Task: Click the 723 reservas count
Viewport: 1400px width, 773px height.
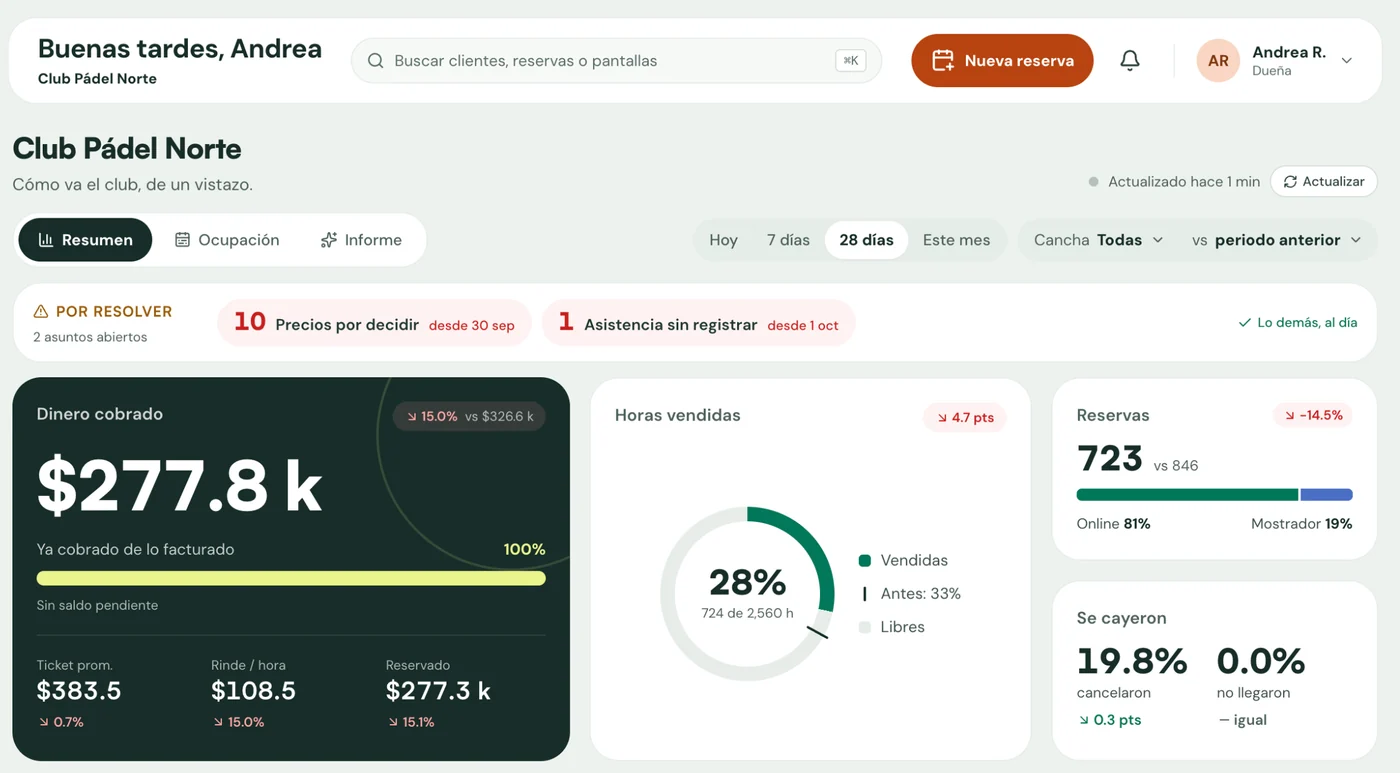Action: tap(1110, 459)
